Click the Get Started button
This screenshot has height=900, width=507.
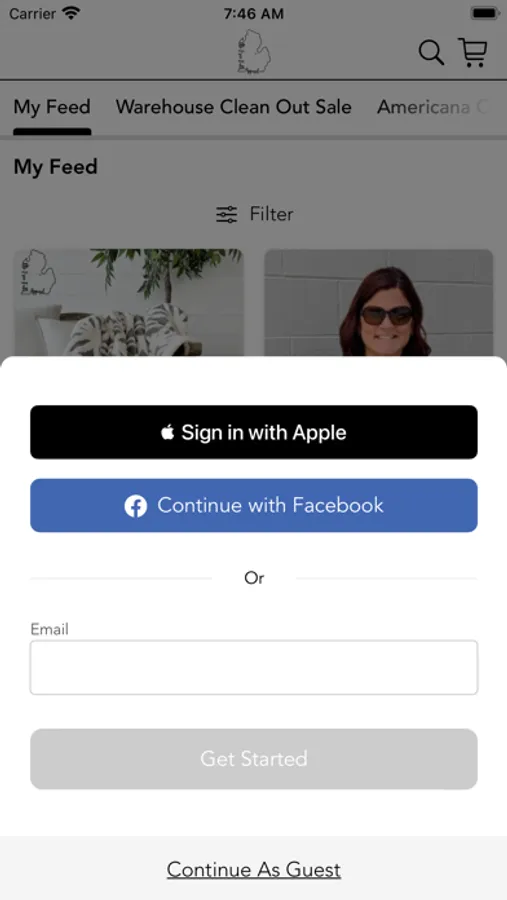pyautogui.click(x=254, y=759)
